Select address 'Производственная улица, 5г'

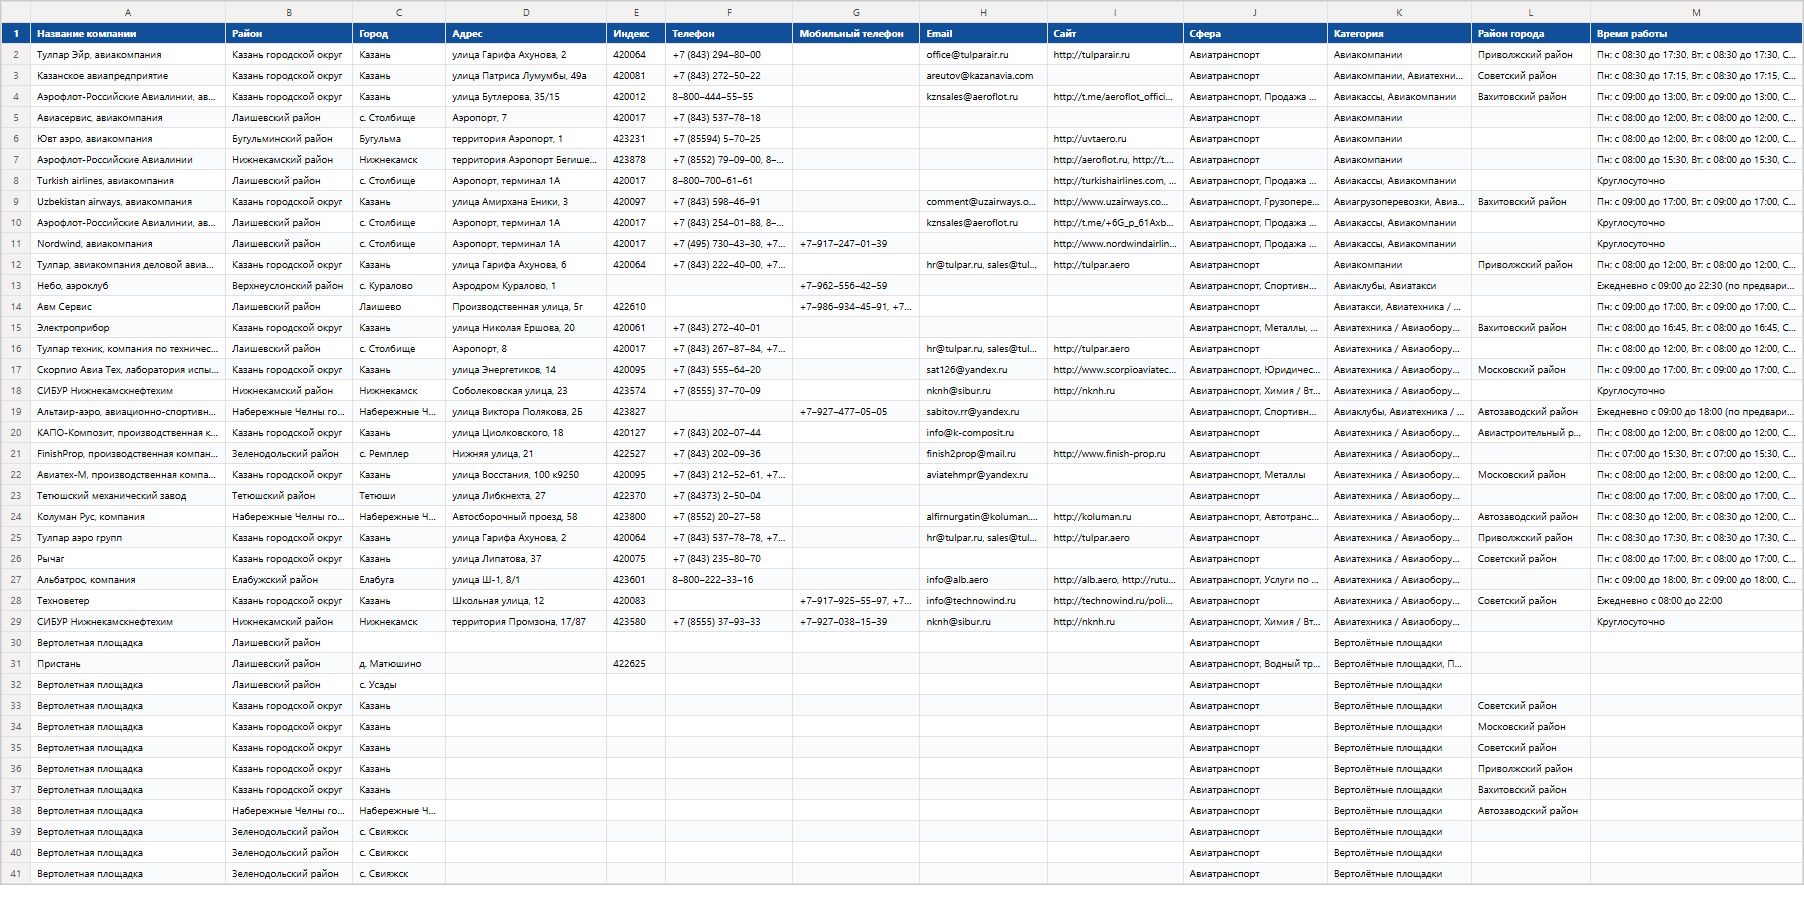526,307
